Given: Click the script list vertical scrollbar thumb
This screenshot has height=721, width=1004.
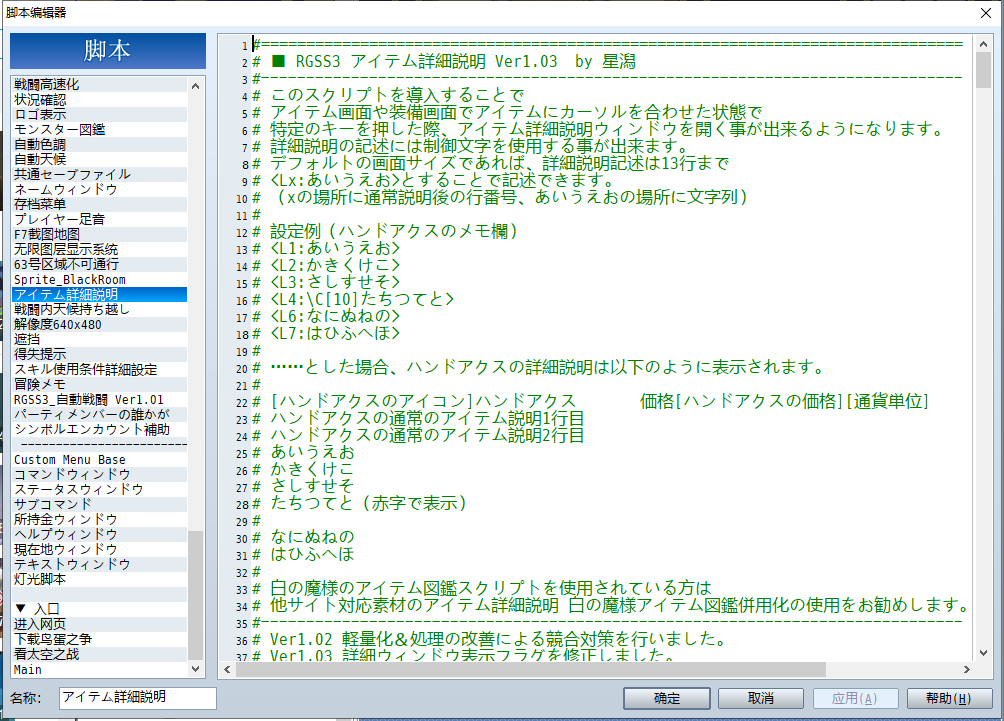Looking at the screenshot, I should pos(196,594).
